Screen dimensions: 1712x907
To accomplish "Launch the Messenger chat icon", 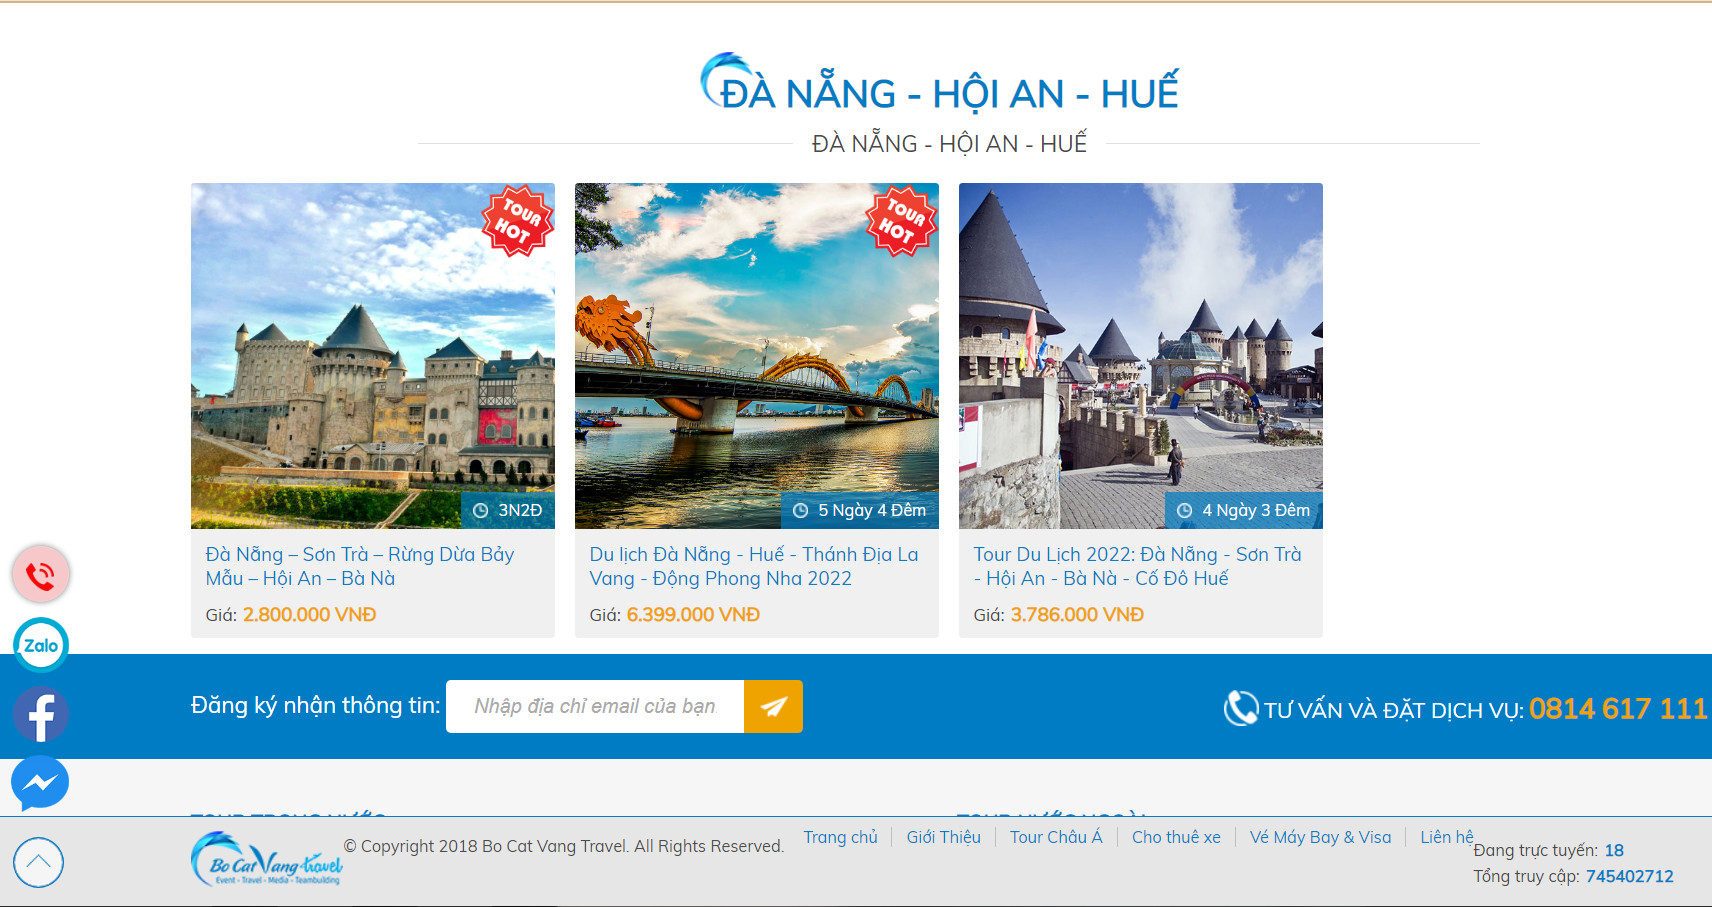I will point(40,783).
